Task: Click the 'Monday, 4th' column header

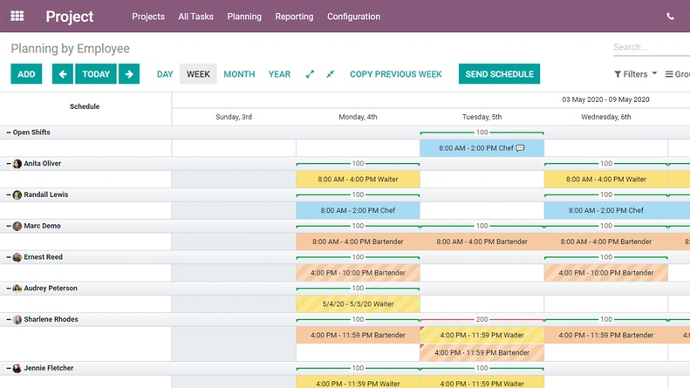Action: click(x=358, y=117)
